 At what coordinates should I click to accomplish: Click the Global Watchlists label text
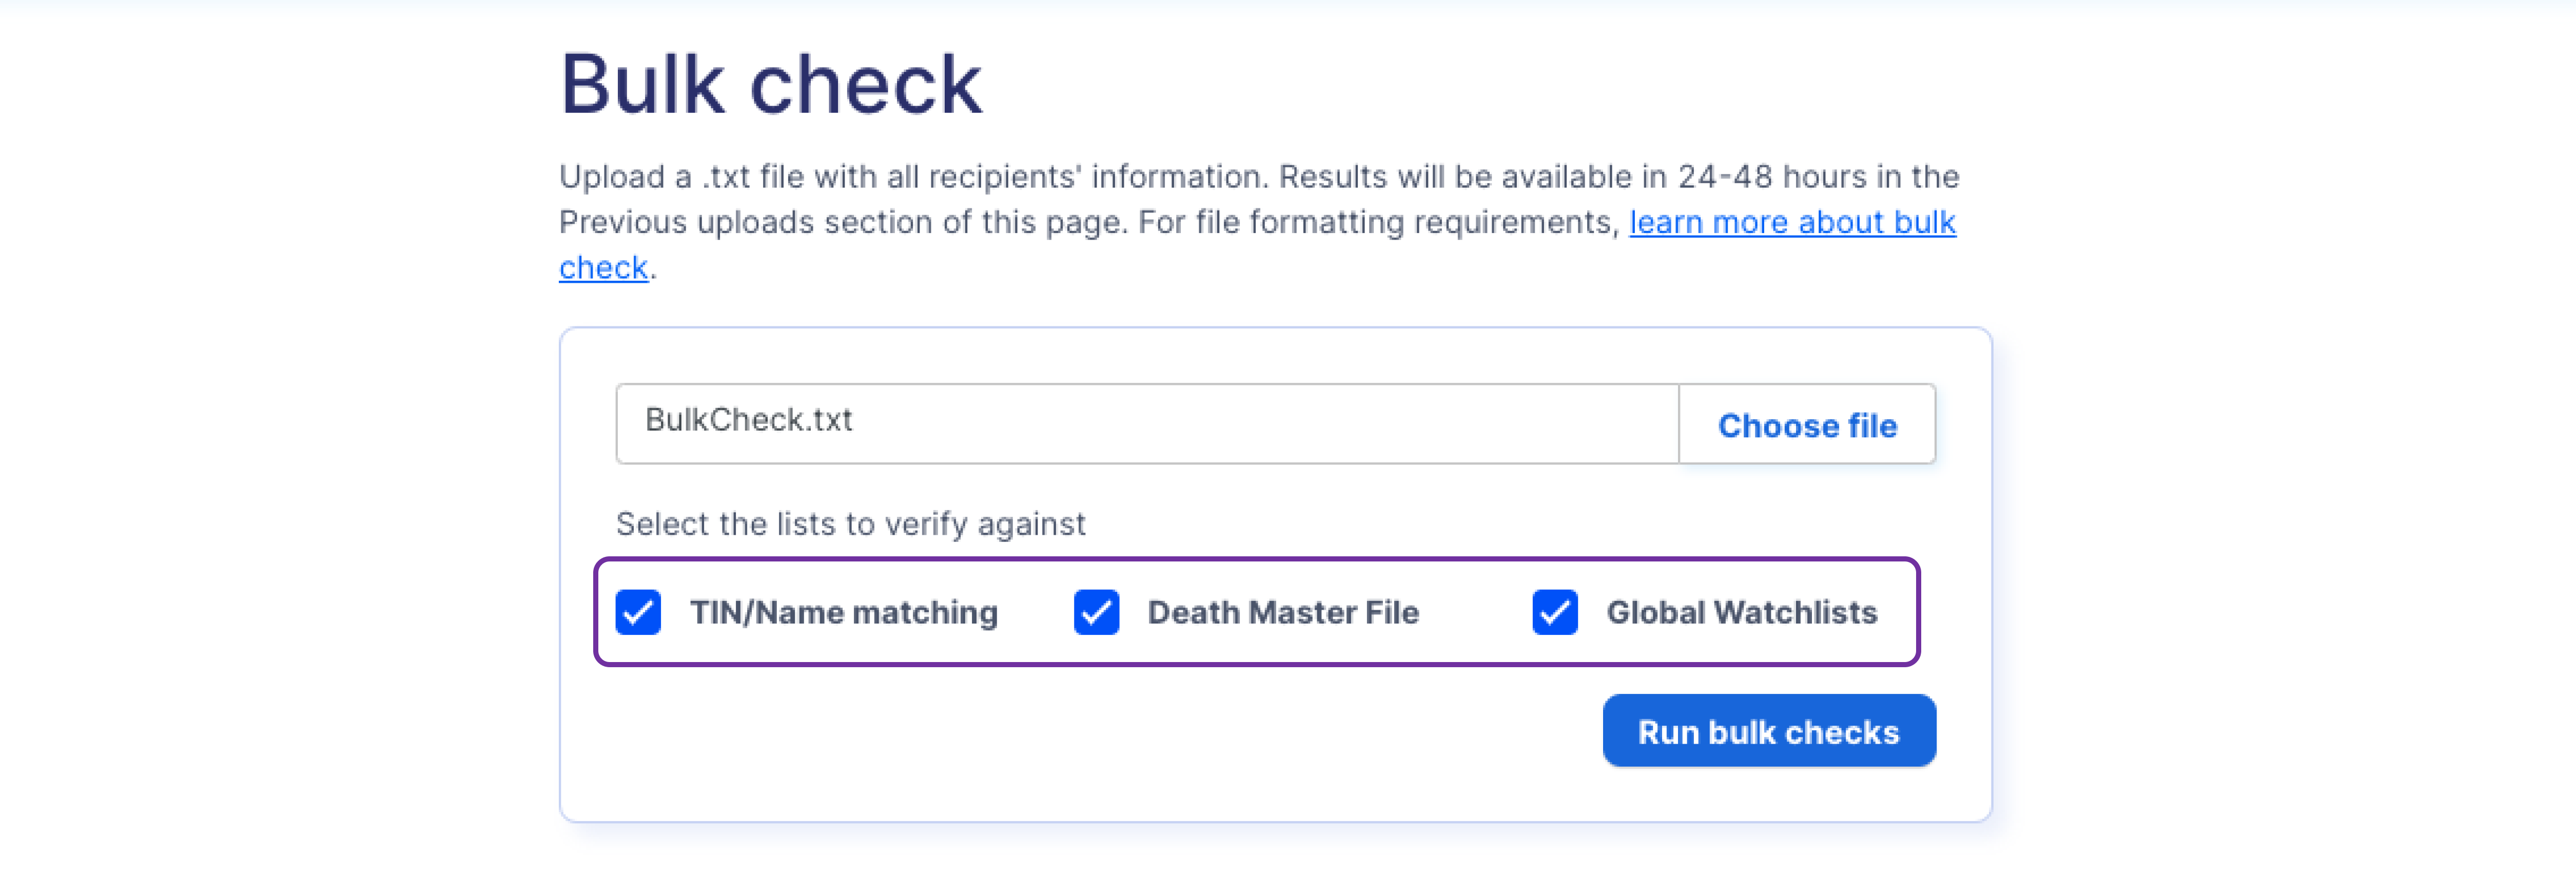(1742, 612)
